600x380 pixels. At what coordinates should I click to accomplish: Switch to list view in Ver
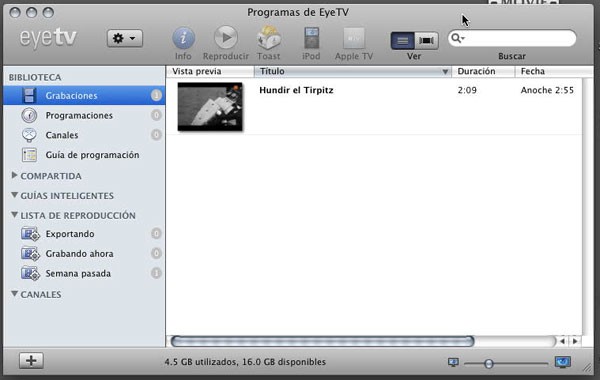403,40
